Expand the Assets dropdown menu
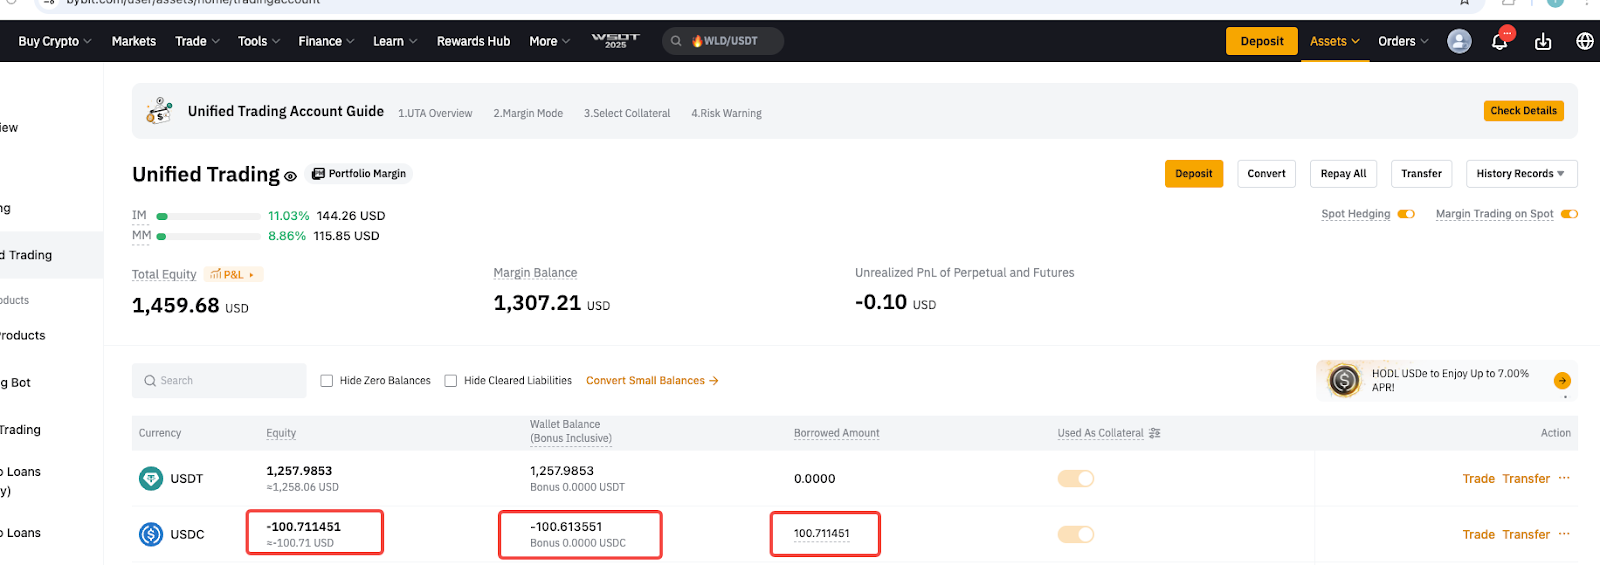Screen dimensions: 1600x565 tap(1334, 42)
